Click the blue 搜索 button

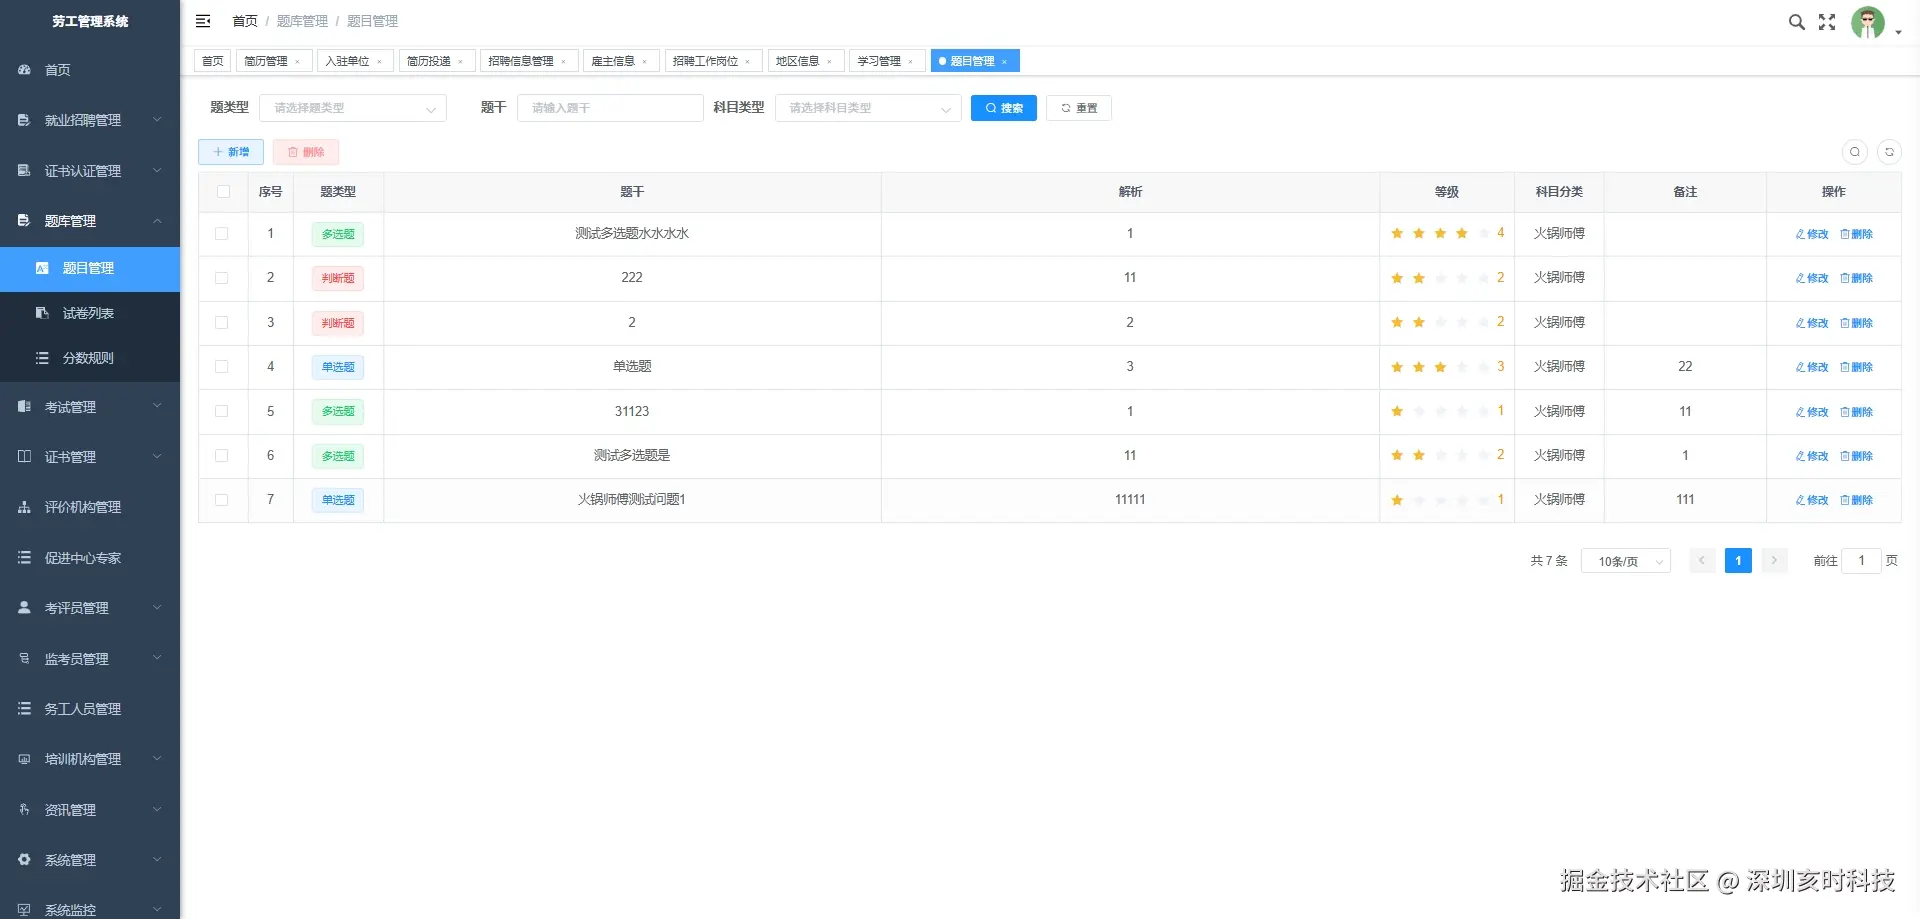pyautogui.click(x=1004, y=108)
